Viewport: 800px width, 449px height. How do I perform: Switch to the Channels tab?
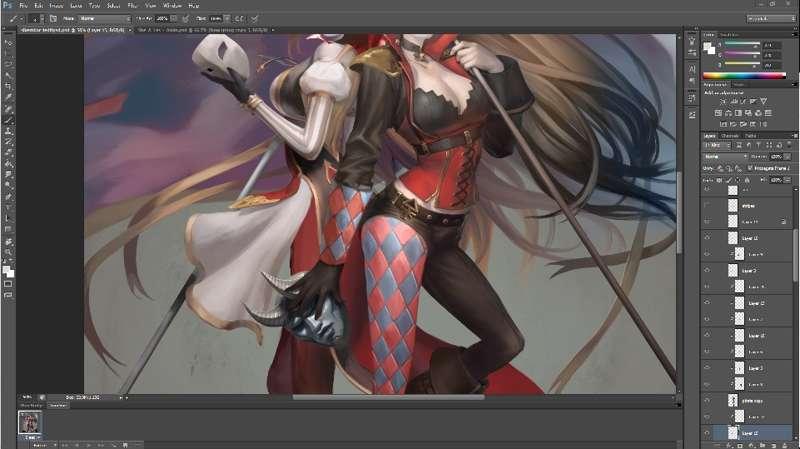[729, 136]
